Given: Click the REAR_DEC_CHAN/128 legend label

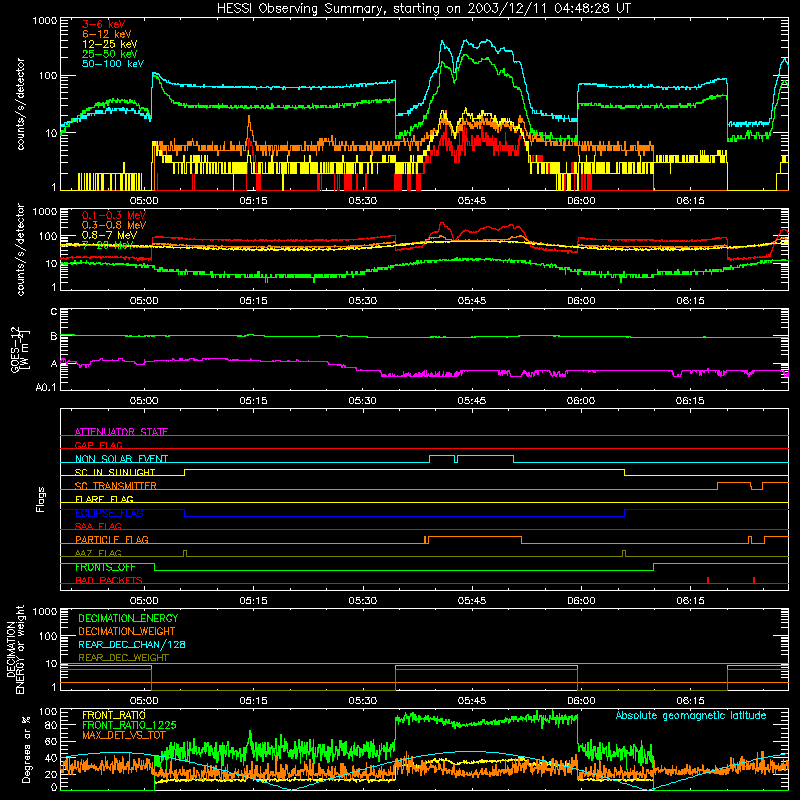Looking at the screenshot, I should (132, 644).
